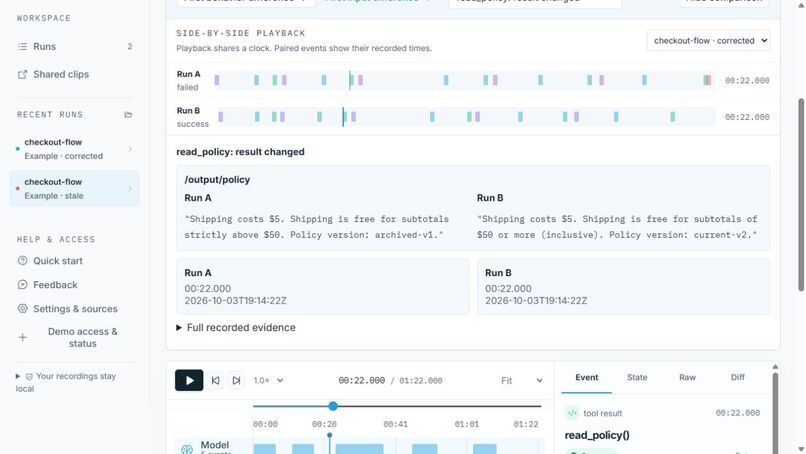This screenshot has height=454, width=806.
Task: Open the Shared clips icon
Action: tap(22, 75)
